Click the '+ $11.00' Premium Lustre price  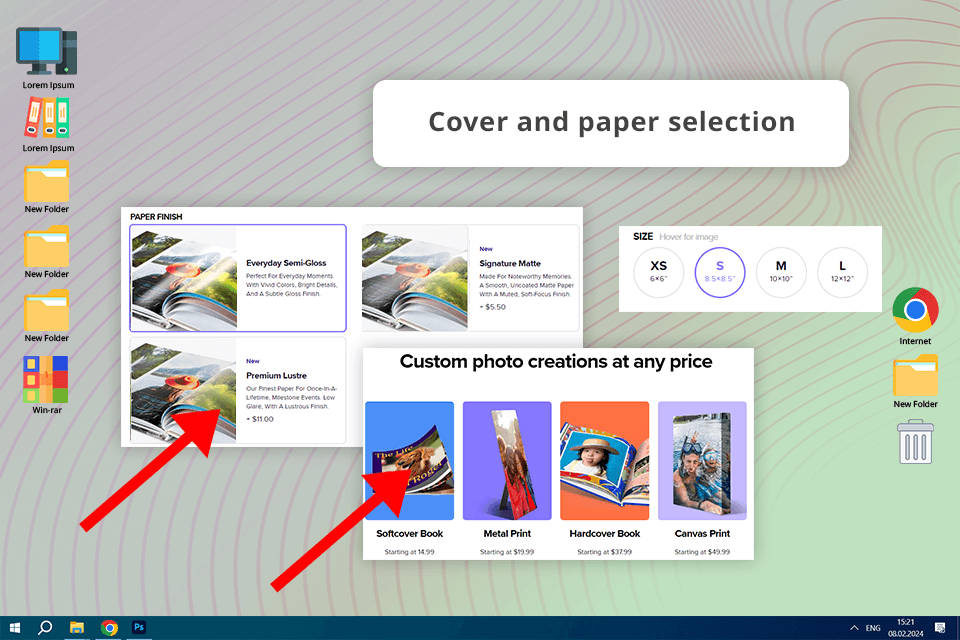pos(260,419)
